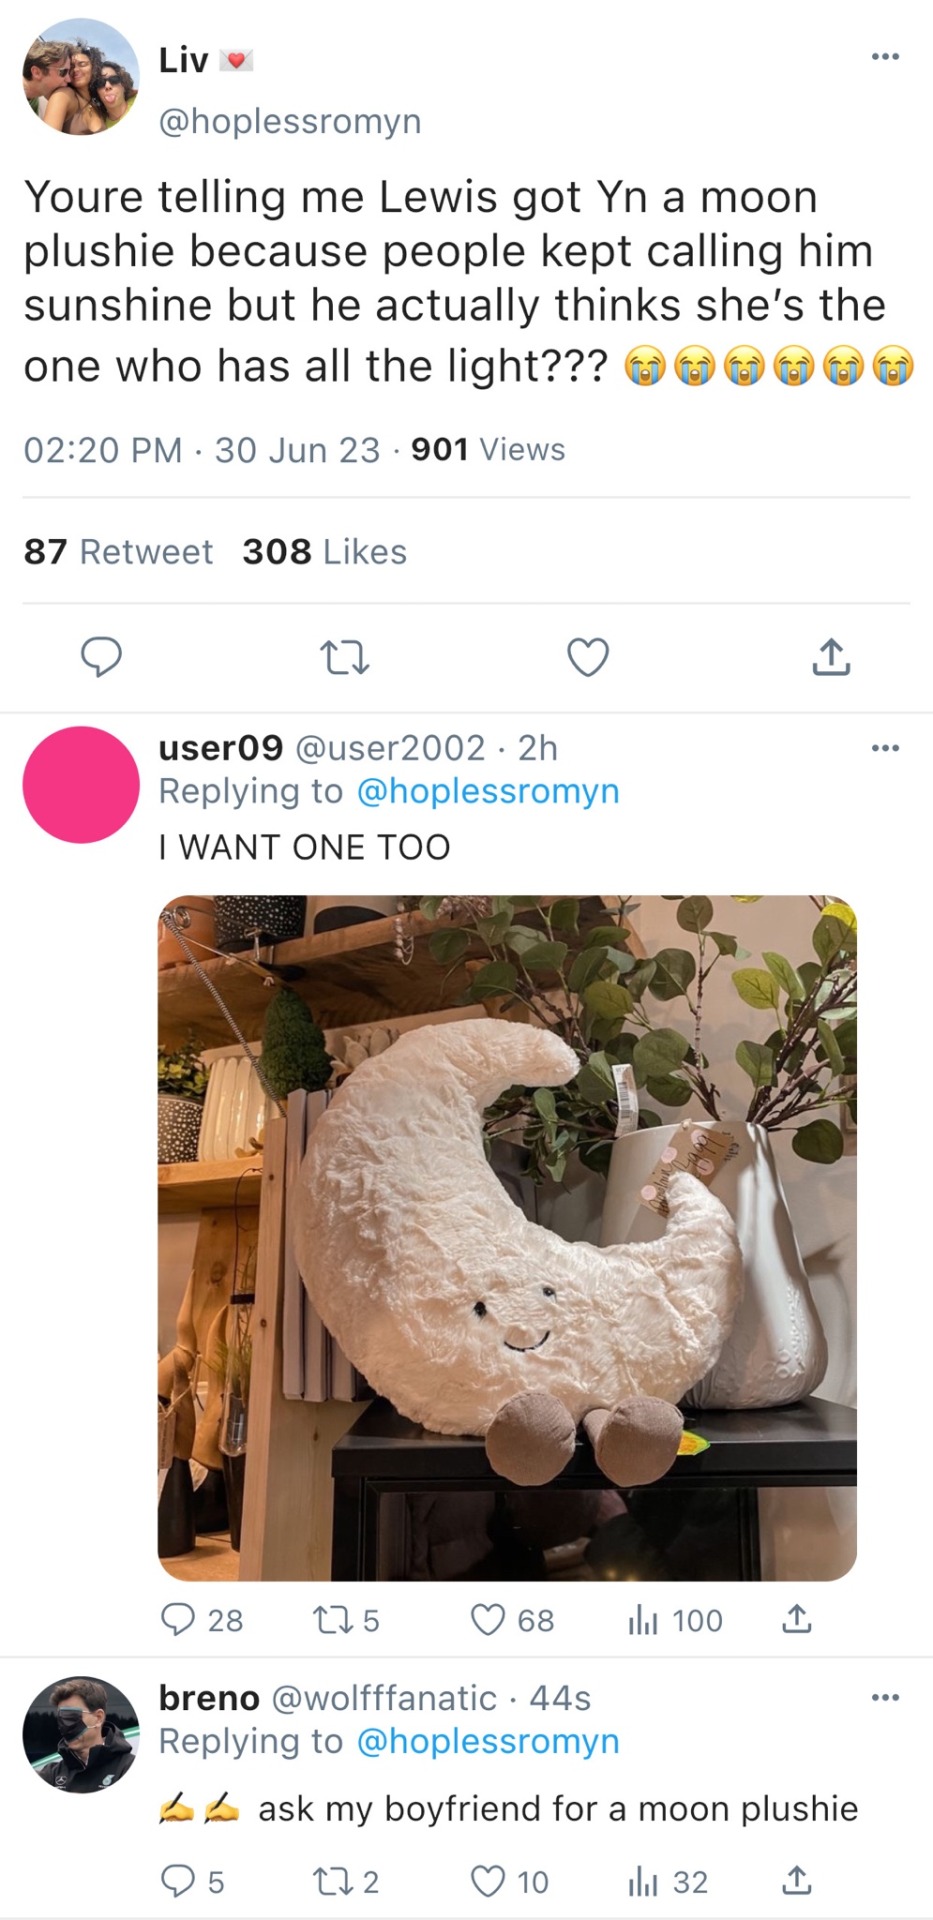Reply to breno's comment

178,1881
